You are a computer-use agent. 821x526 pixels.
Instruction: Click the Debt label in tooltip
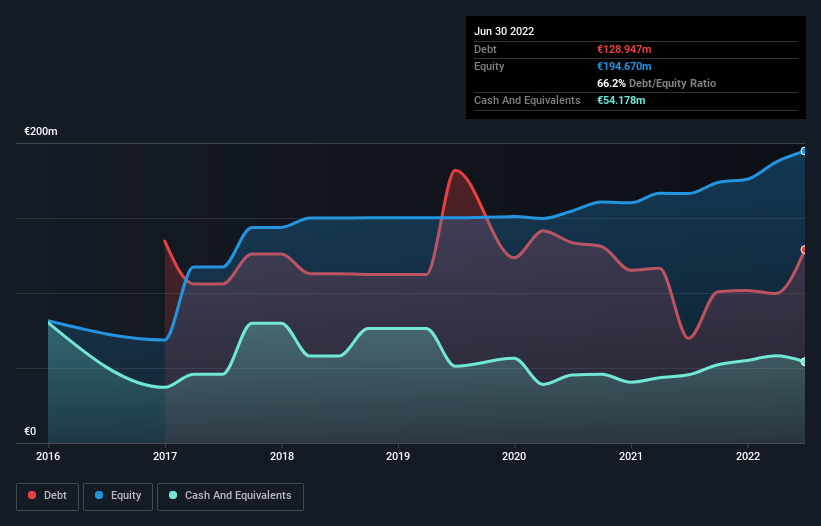click(485, 49)
